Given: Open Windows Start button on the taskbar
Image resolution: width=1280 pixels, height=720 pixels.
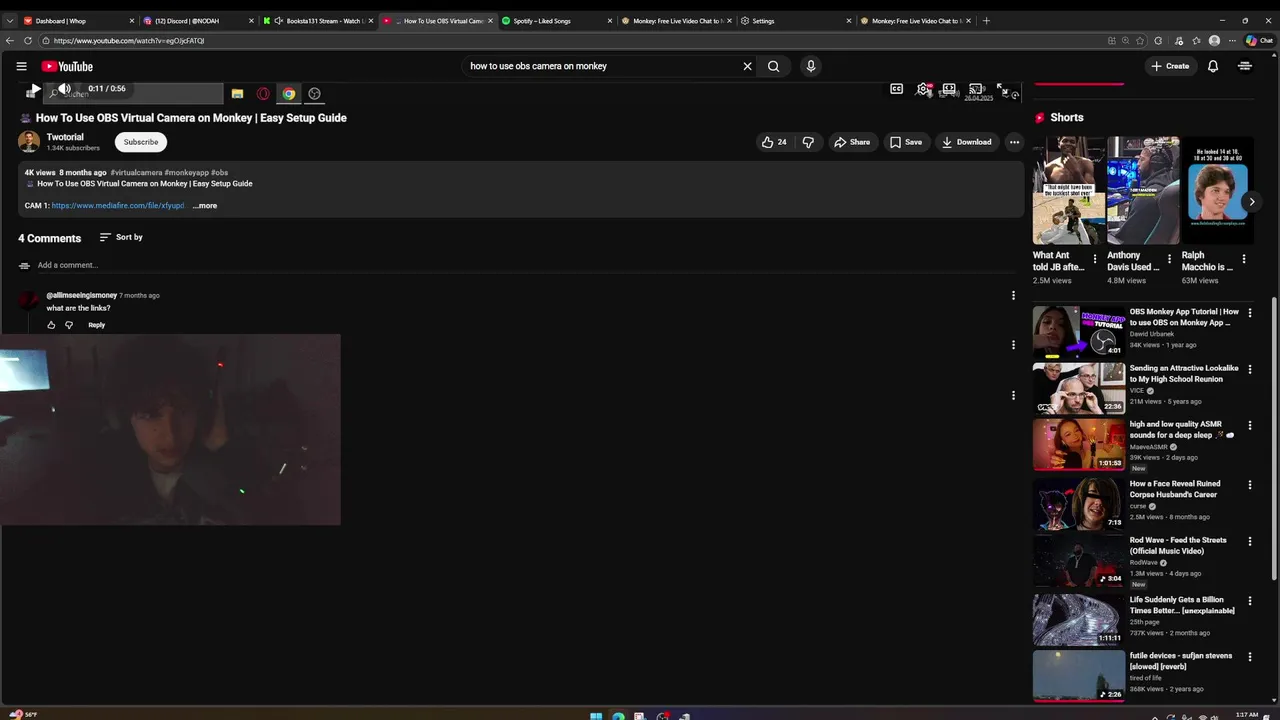Looking at the screenshot, I should pyautogui.click(x=596, y=715).
